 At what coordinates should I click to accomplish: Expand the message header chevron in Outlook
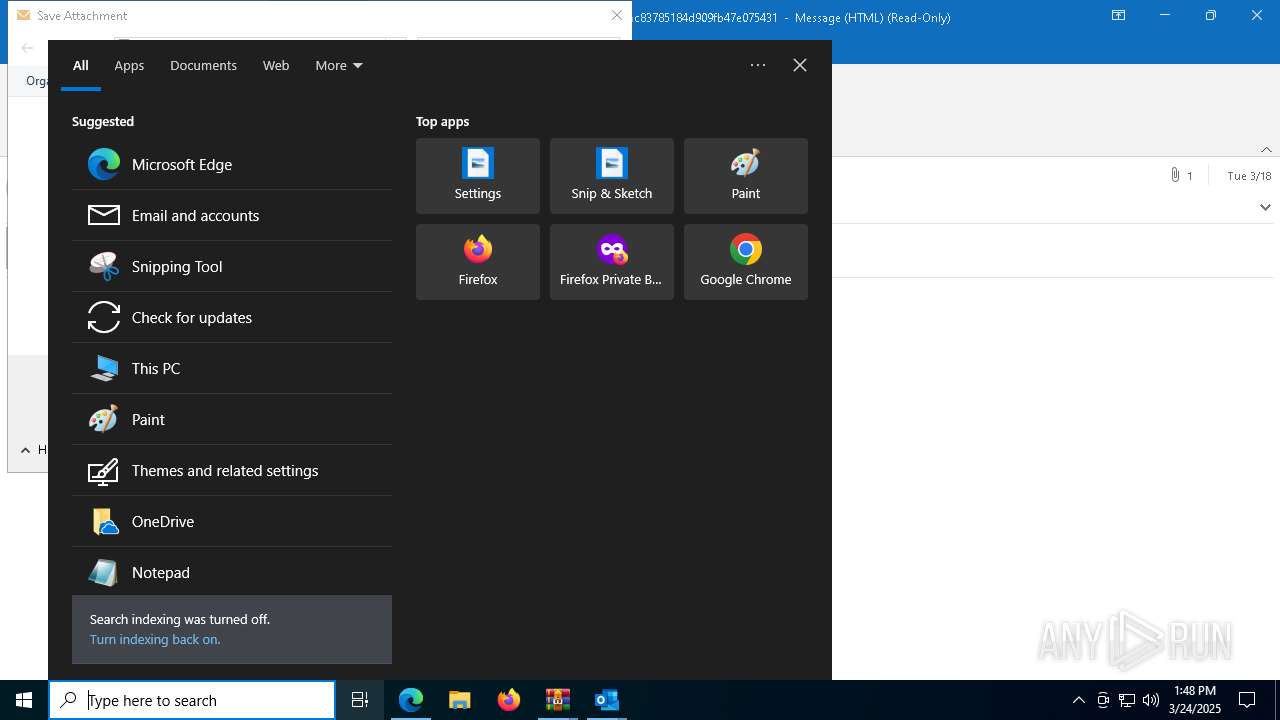pos(1265,207)
